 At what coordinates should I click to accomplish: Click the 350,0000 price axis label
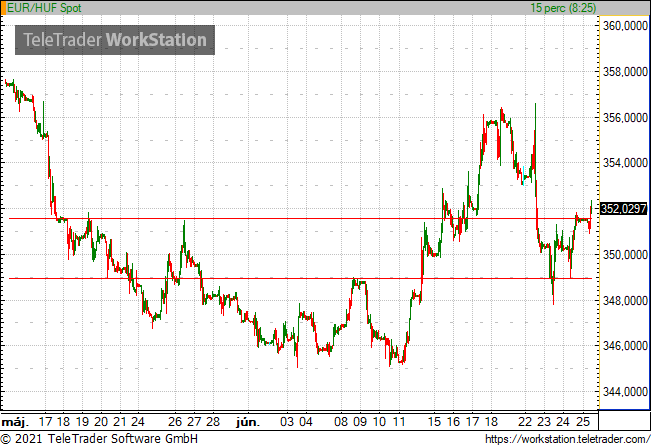click(x=625, y=254)
